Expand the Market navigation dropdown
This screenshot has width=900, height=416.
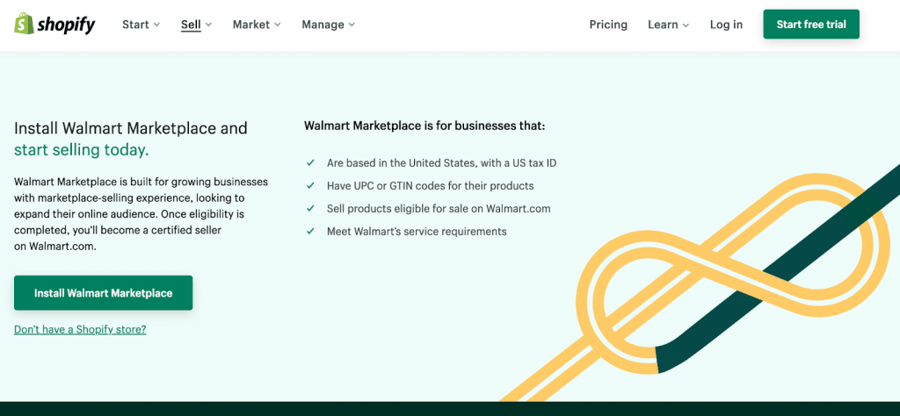(256, 24)
